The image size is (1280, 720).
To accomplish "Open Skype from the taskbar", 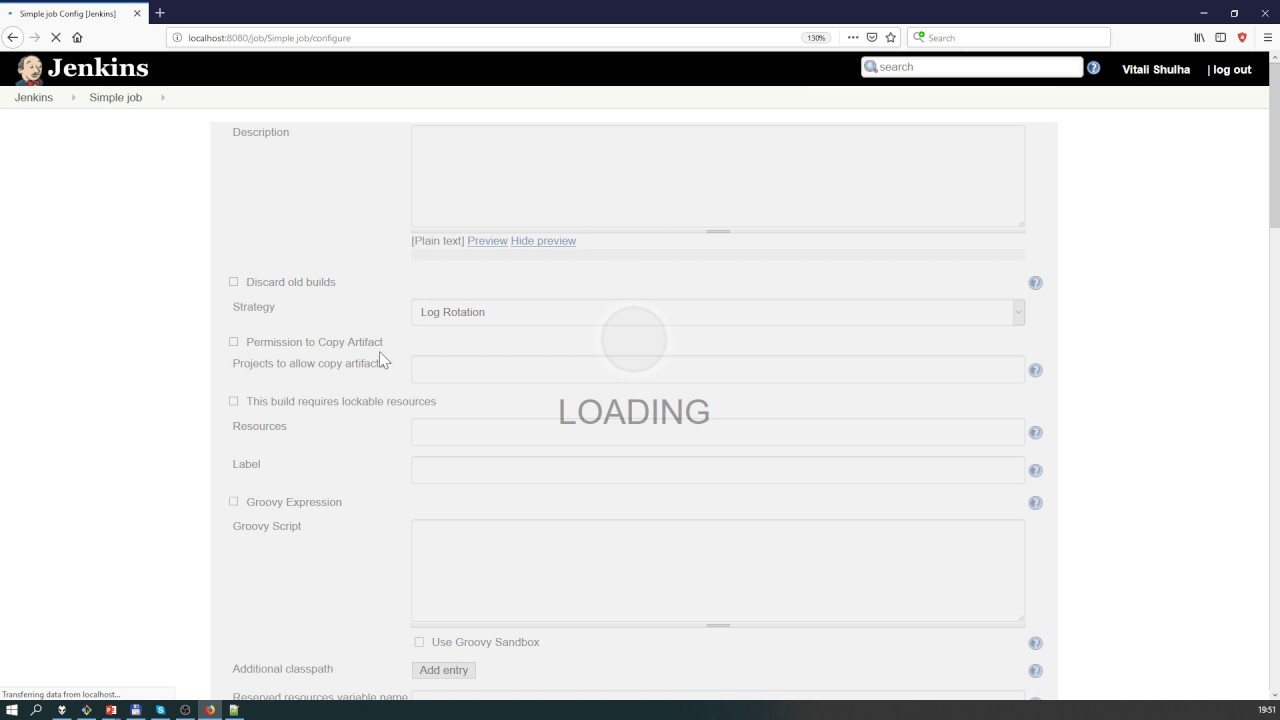I will click(x=160, y=710).
